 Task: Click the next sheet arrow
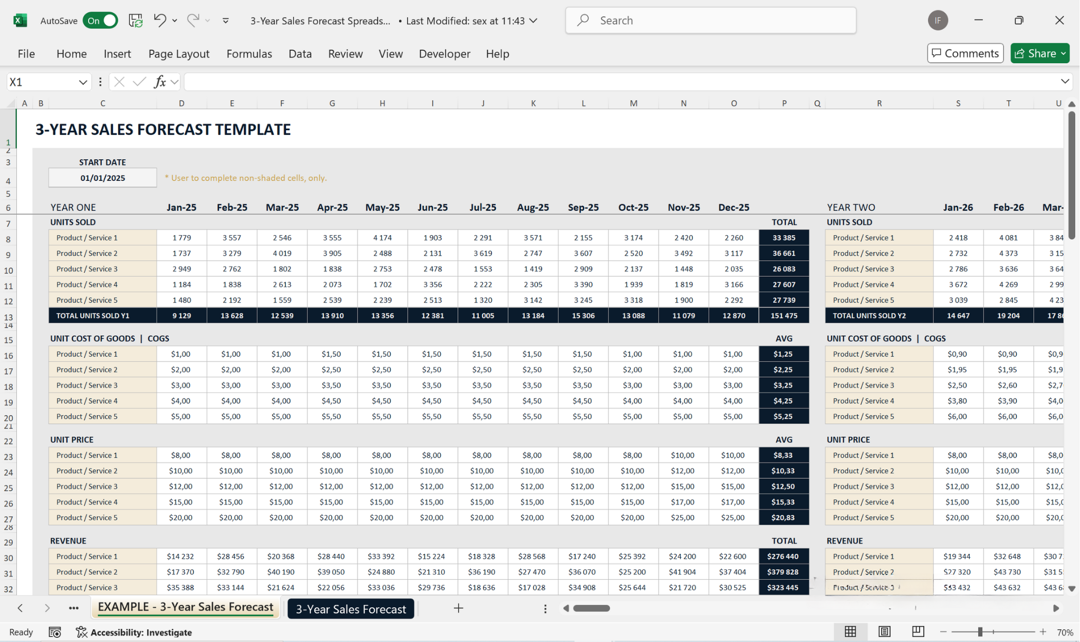(x=47, y=608)
